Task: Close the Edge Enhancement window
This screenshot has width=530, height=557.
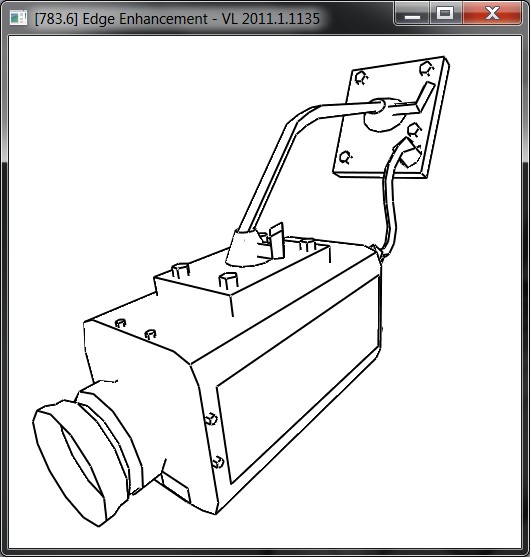Action: (x=492, y=14)
